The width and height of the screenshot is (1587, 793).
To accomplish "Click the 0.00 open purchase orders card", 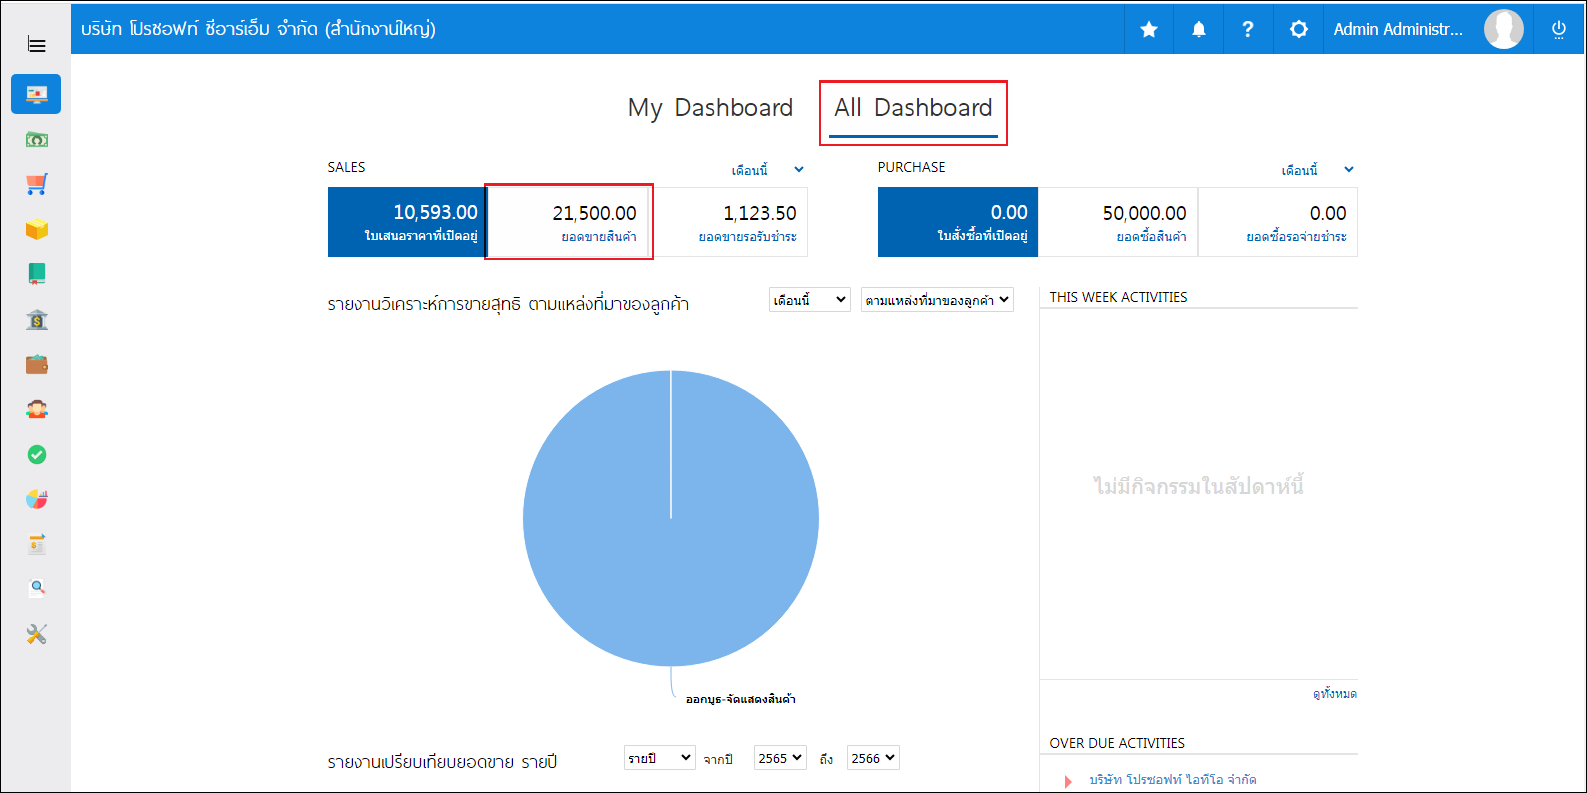I will coord(957,222).
